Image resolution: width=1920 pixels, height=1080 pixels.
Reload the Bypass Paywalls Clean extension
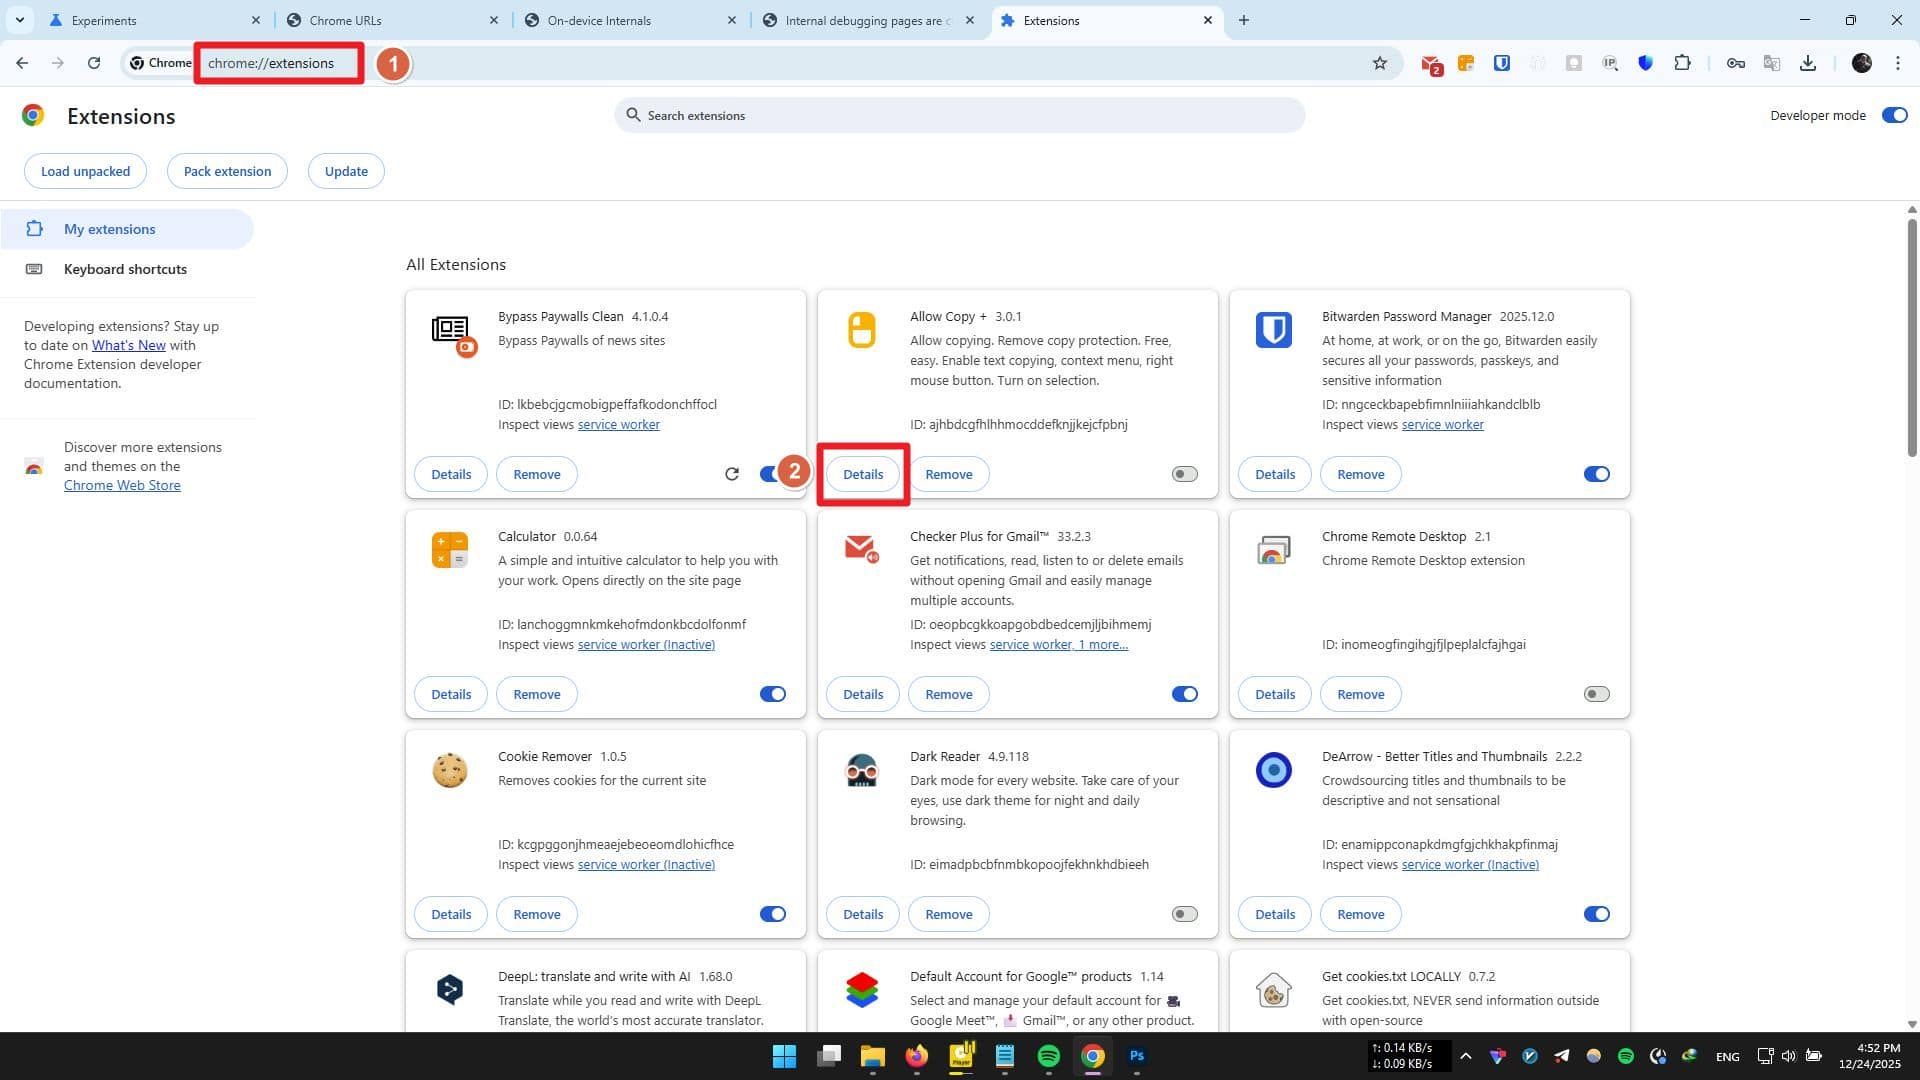point(732,473)
